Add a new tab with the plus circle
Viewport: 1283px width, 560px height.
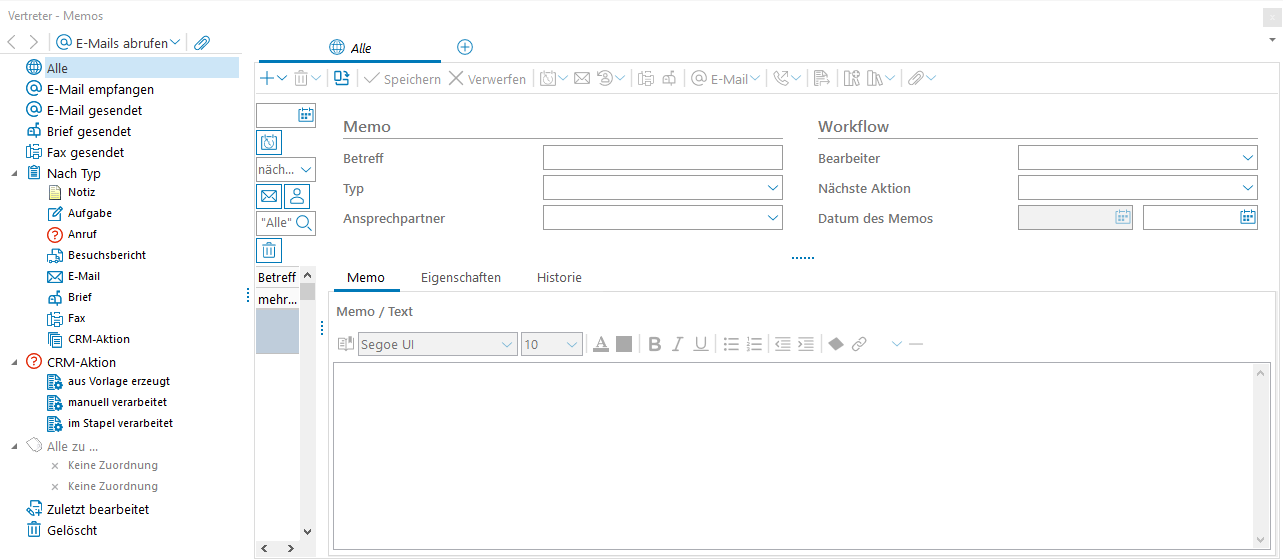click(x=465, y=47)
